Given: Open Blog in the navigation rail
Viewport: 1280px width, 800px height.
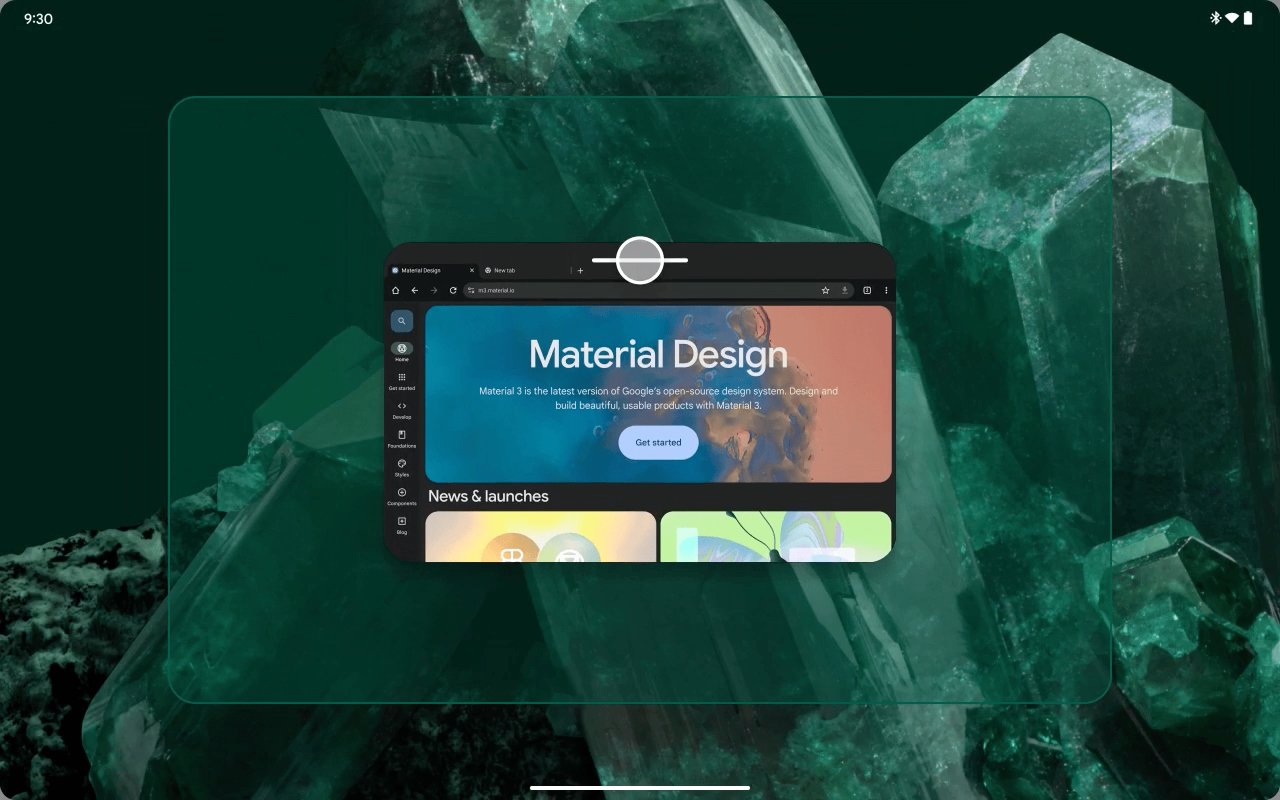Looking at the screenshot, I should tap(401, 525).
